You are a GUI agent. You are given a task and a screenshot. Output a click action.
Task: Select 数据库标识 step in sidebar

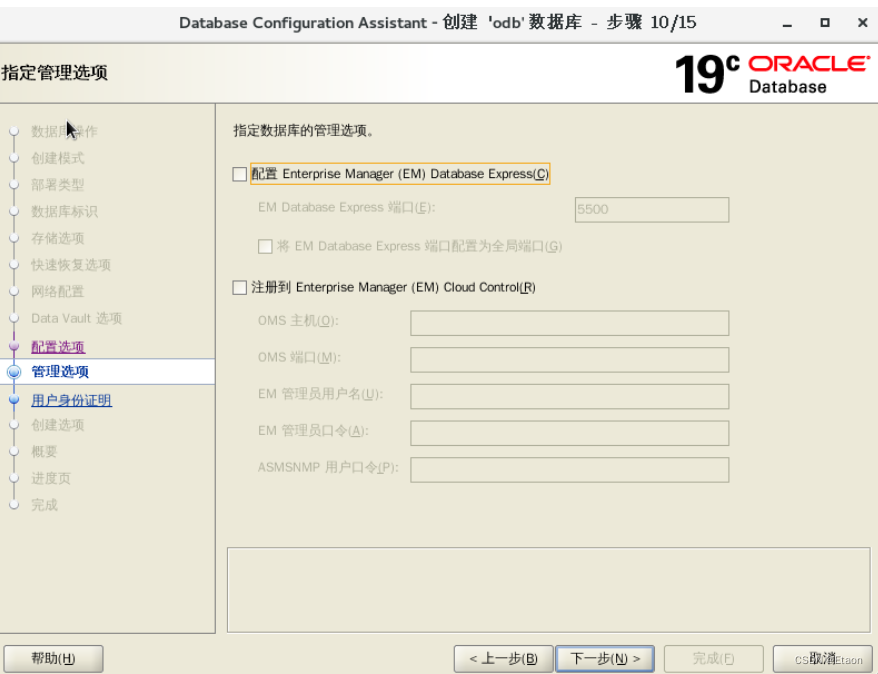click(64, 212)
